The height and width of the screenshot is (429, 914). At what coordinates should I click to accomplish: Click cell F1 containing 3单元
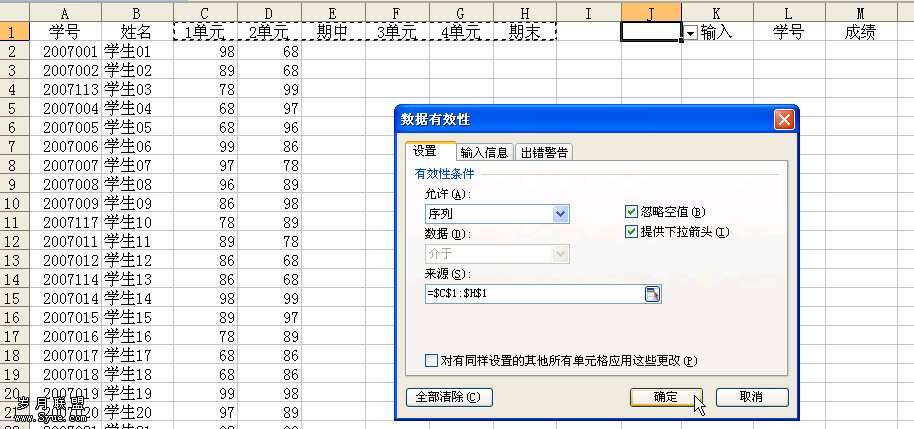pyautogui.click(x=398, y=32)
